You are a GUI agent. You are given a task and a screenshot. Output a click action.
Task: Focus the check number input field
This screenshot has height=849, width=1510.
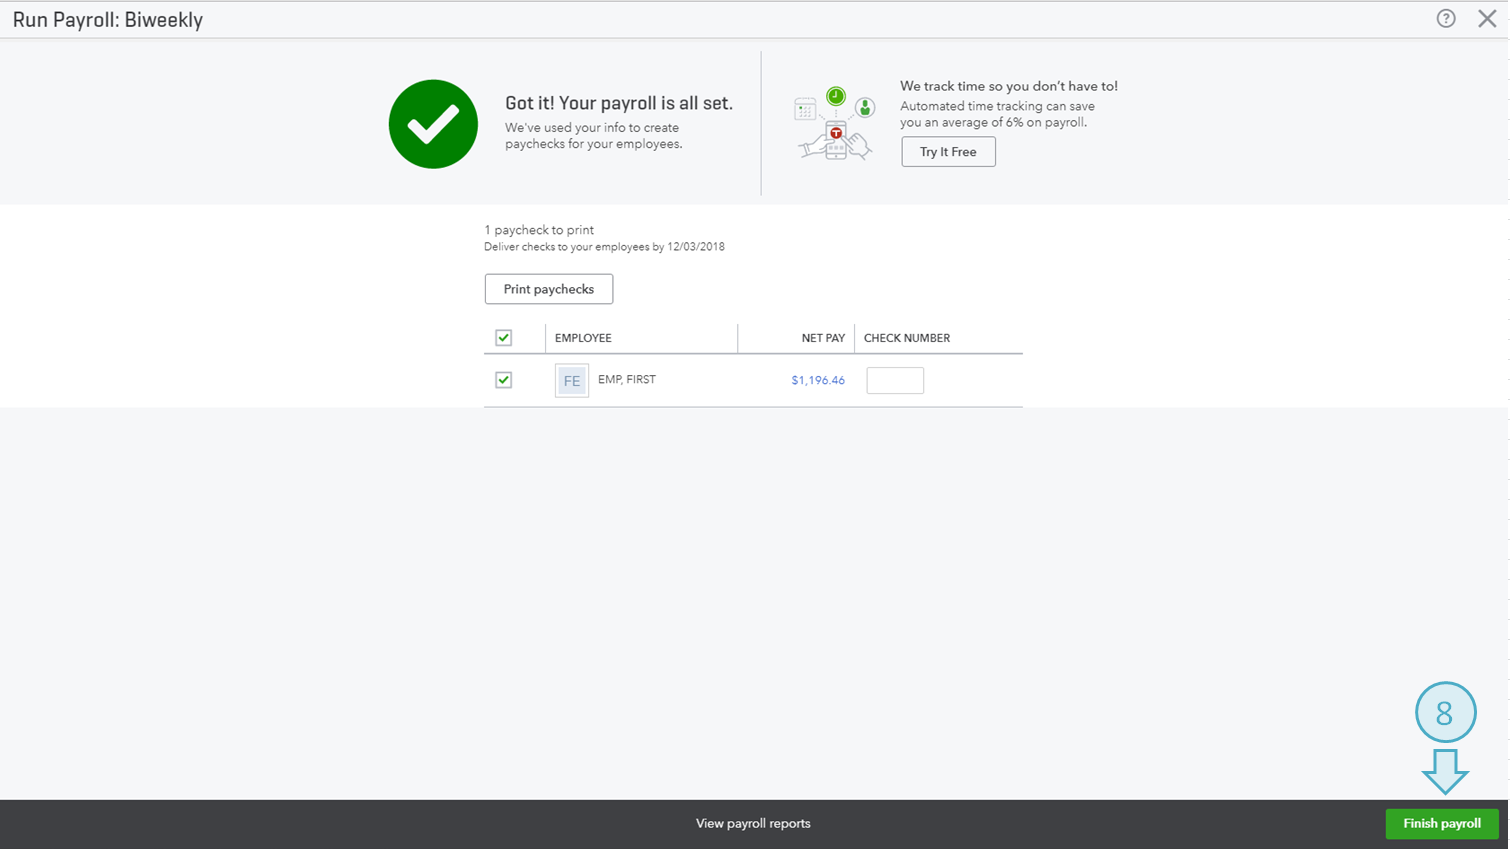(x=895, y=380)
